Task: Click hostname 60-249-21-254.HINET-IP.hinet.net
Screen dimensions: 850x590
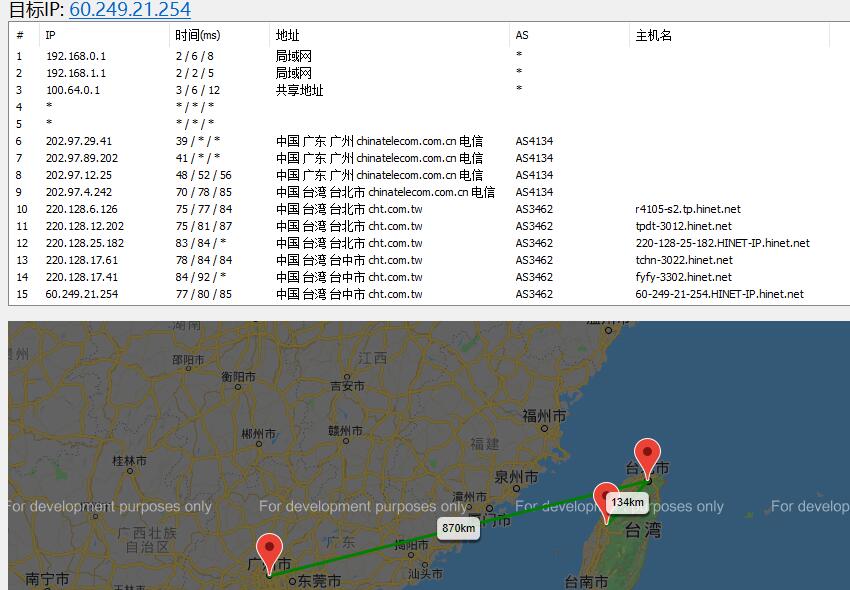Action: coord(719,294)
